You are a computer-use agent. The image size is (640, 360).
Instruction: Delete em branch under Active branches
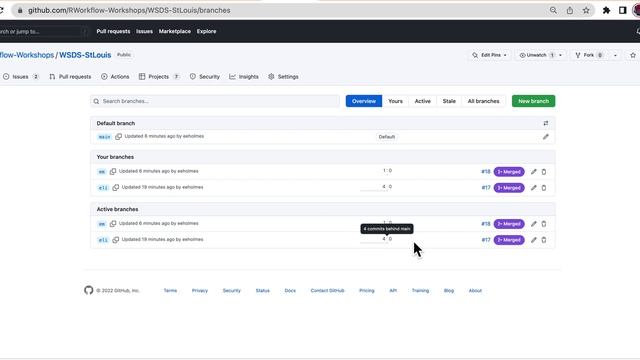(544, 224)
